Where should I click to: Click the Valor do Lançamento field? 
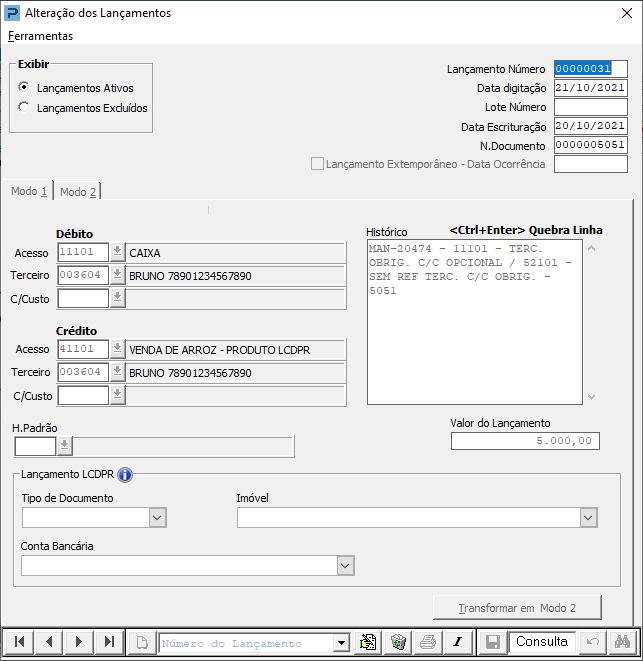pyautogui.click(x=525, y=441)
